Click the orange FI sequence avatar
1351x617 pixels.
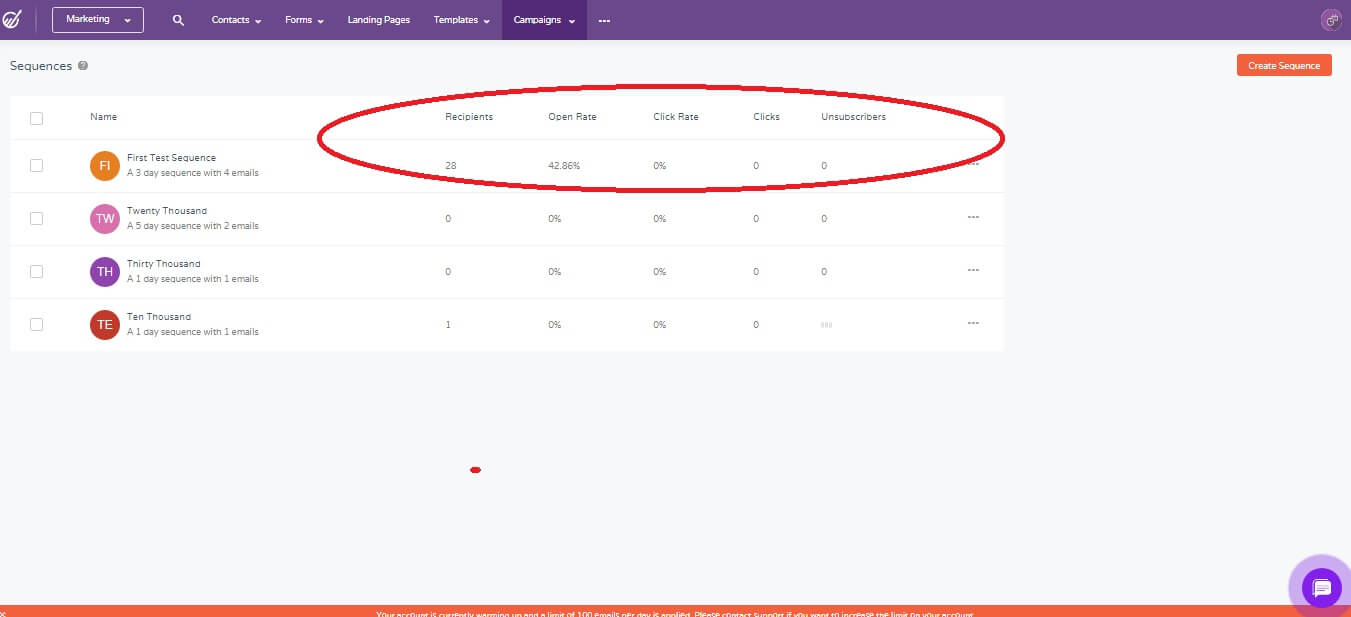coord(105,166)
